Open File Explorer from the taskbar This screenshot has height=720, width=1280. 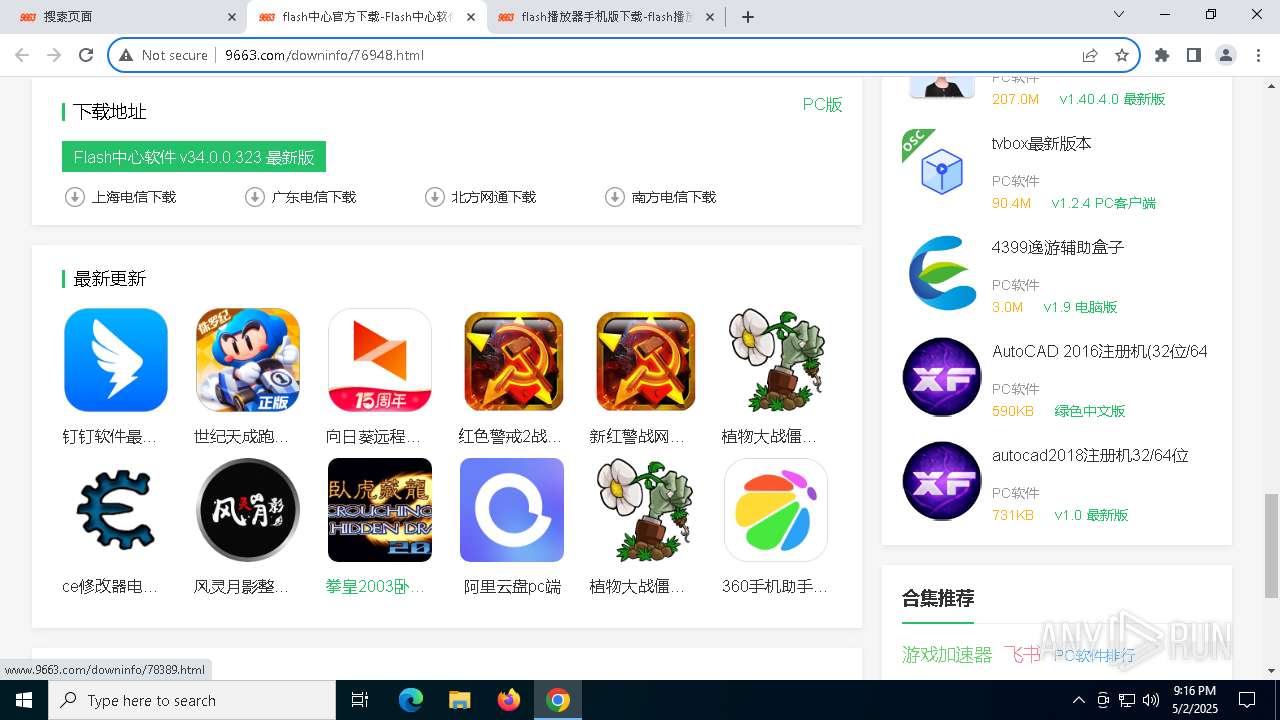(459, 700)
